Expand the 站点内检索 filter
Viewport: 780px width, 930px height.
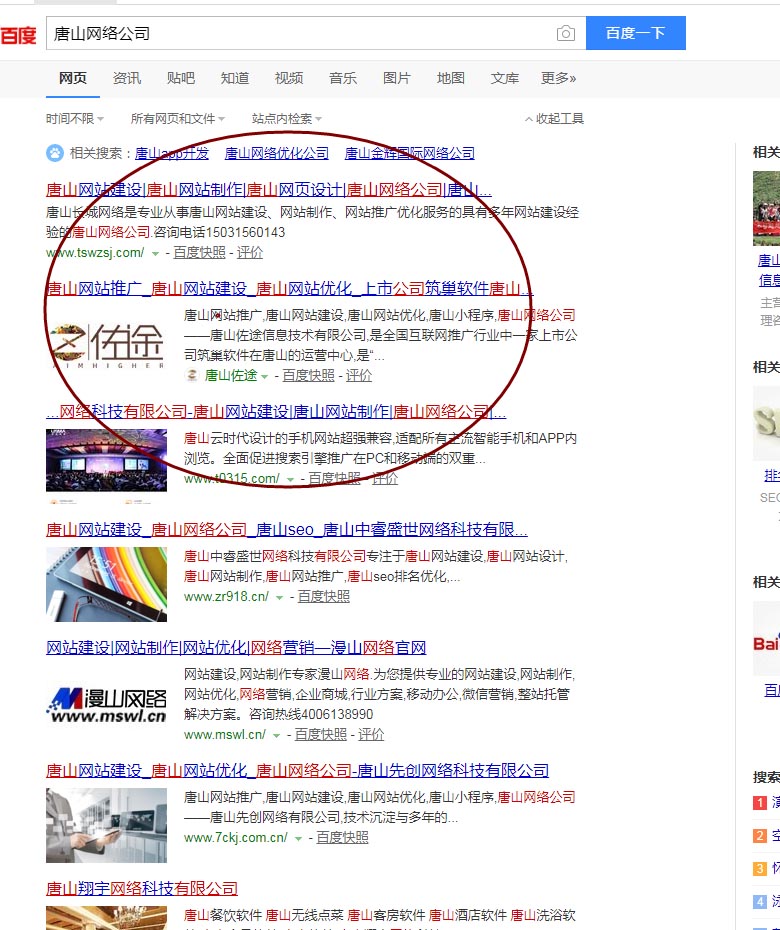(x=287, y=119)
